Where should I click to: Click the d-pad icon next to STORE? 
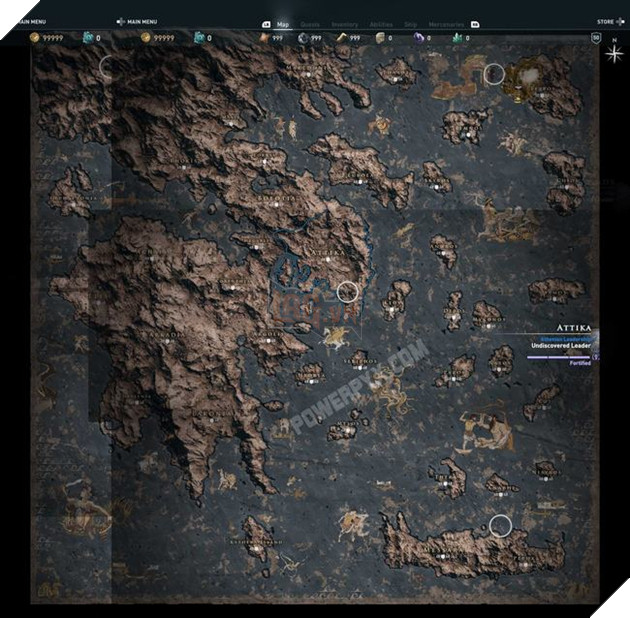[620, 22]
